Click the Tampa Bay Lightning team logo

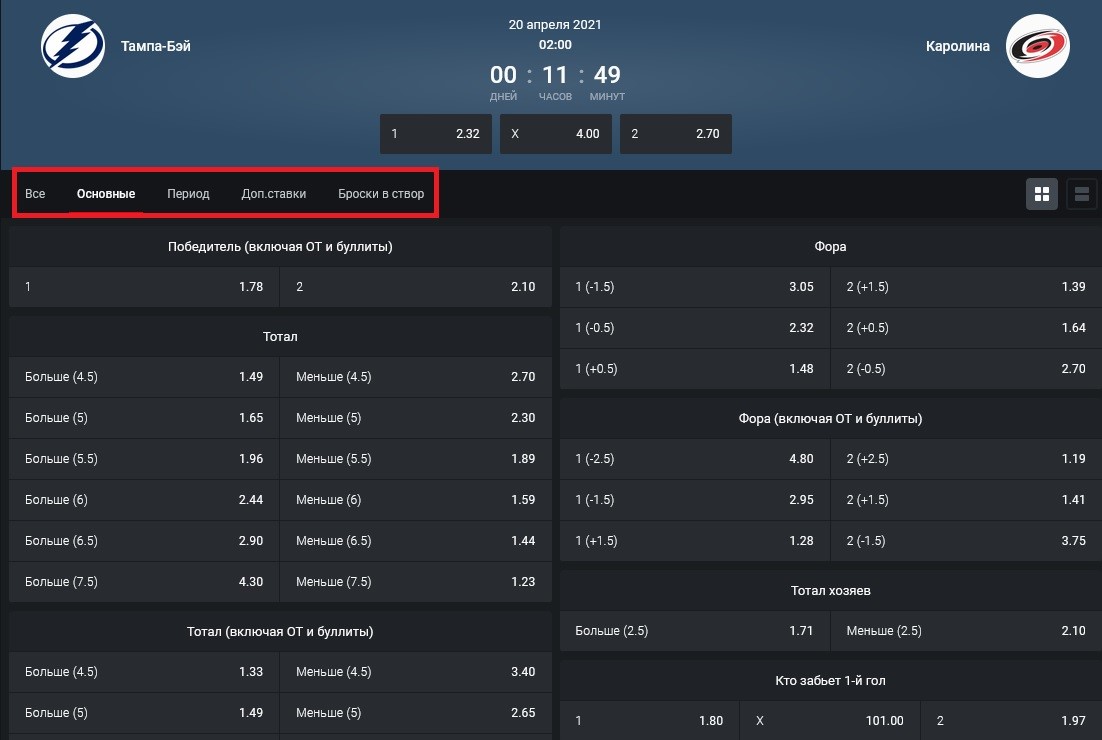pyautogui.click(x=72, y=46)
